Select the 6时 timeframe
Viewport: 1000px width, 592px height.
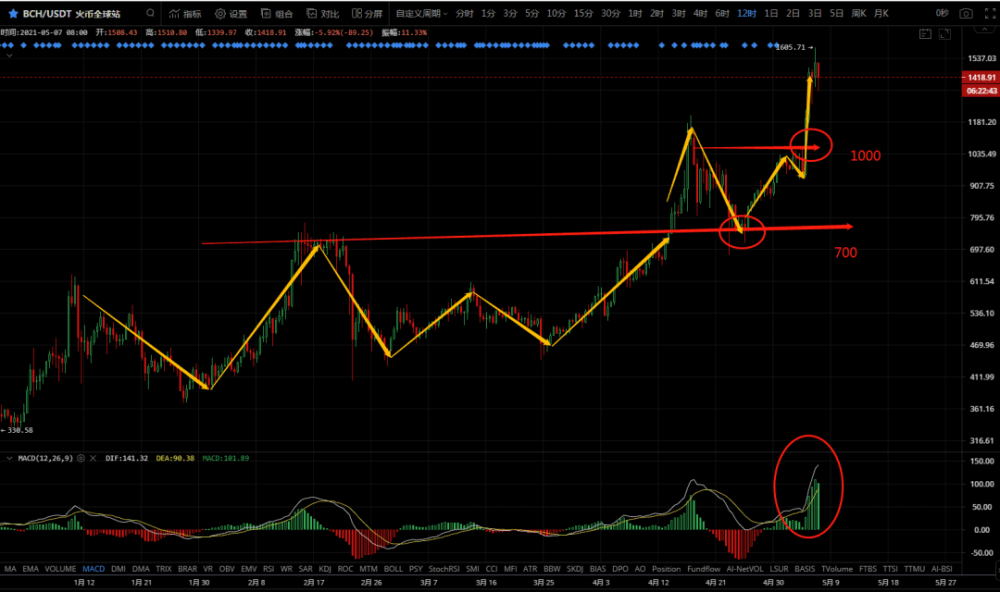pos(722,13)
